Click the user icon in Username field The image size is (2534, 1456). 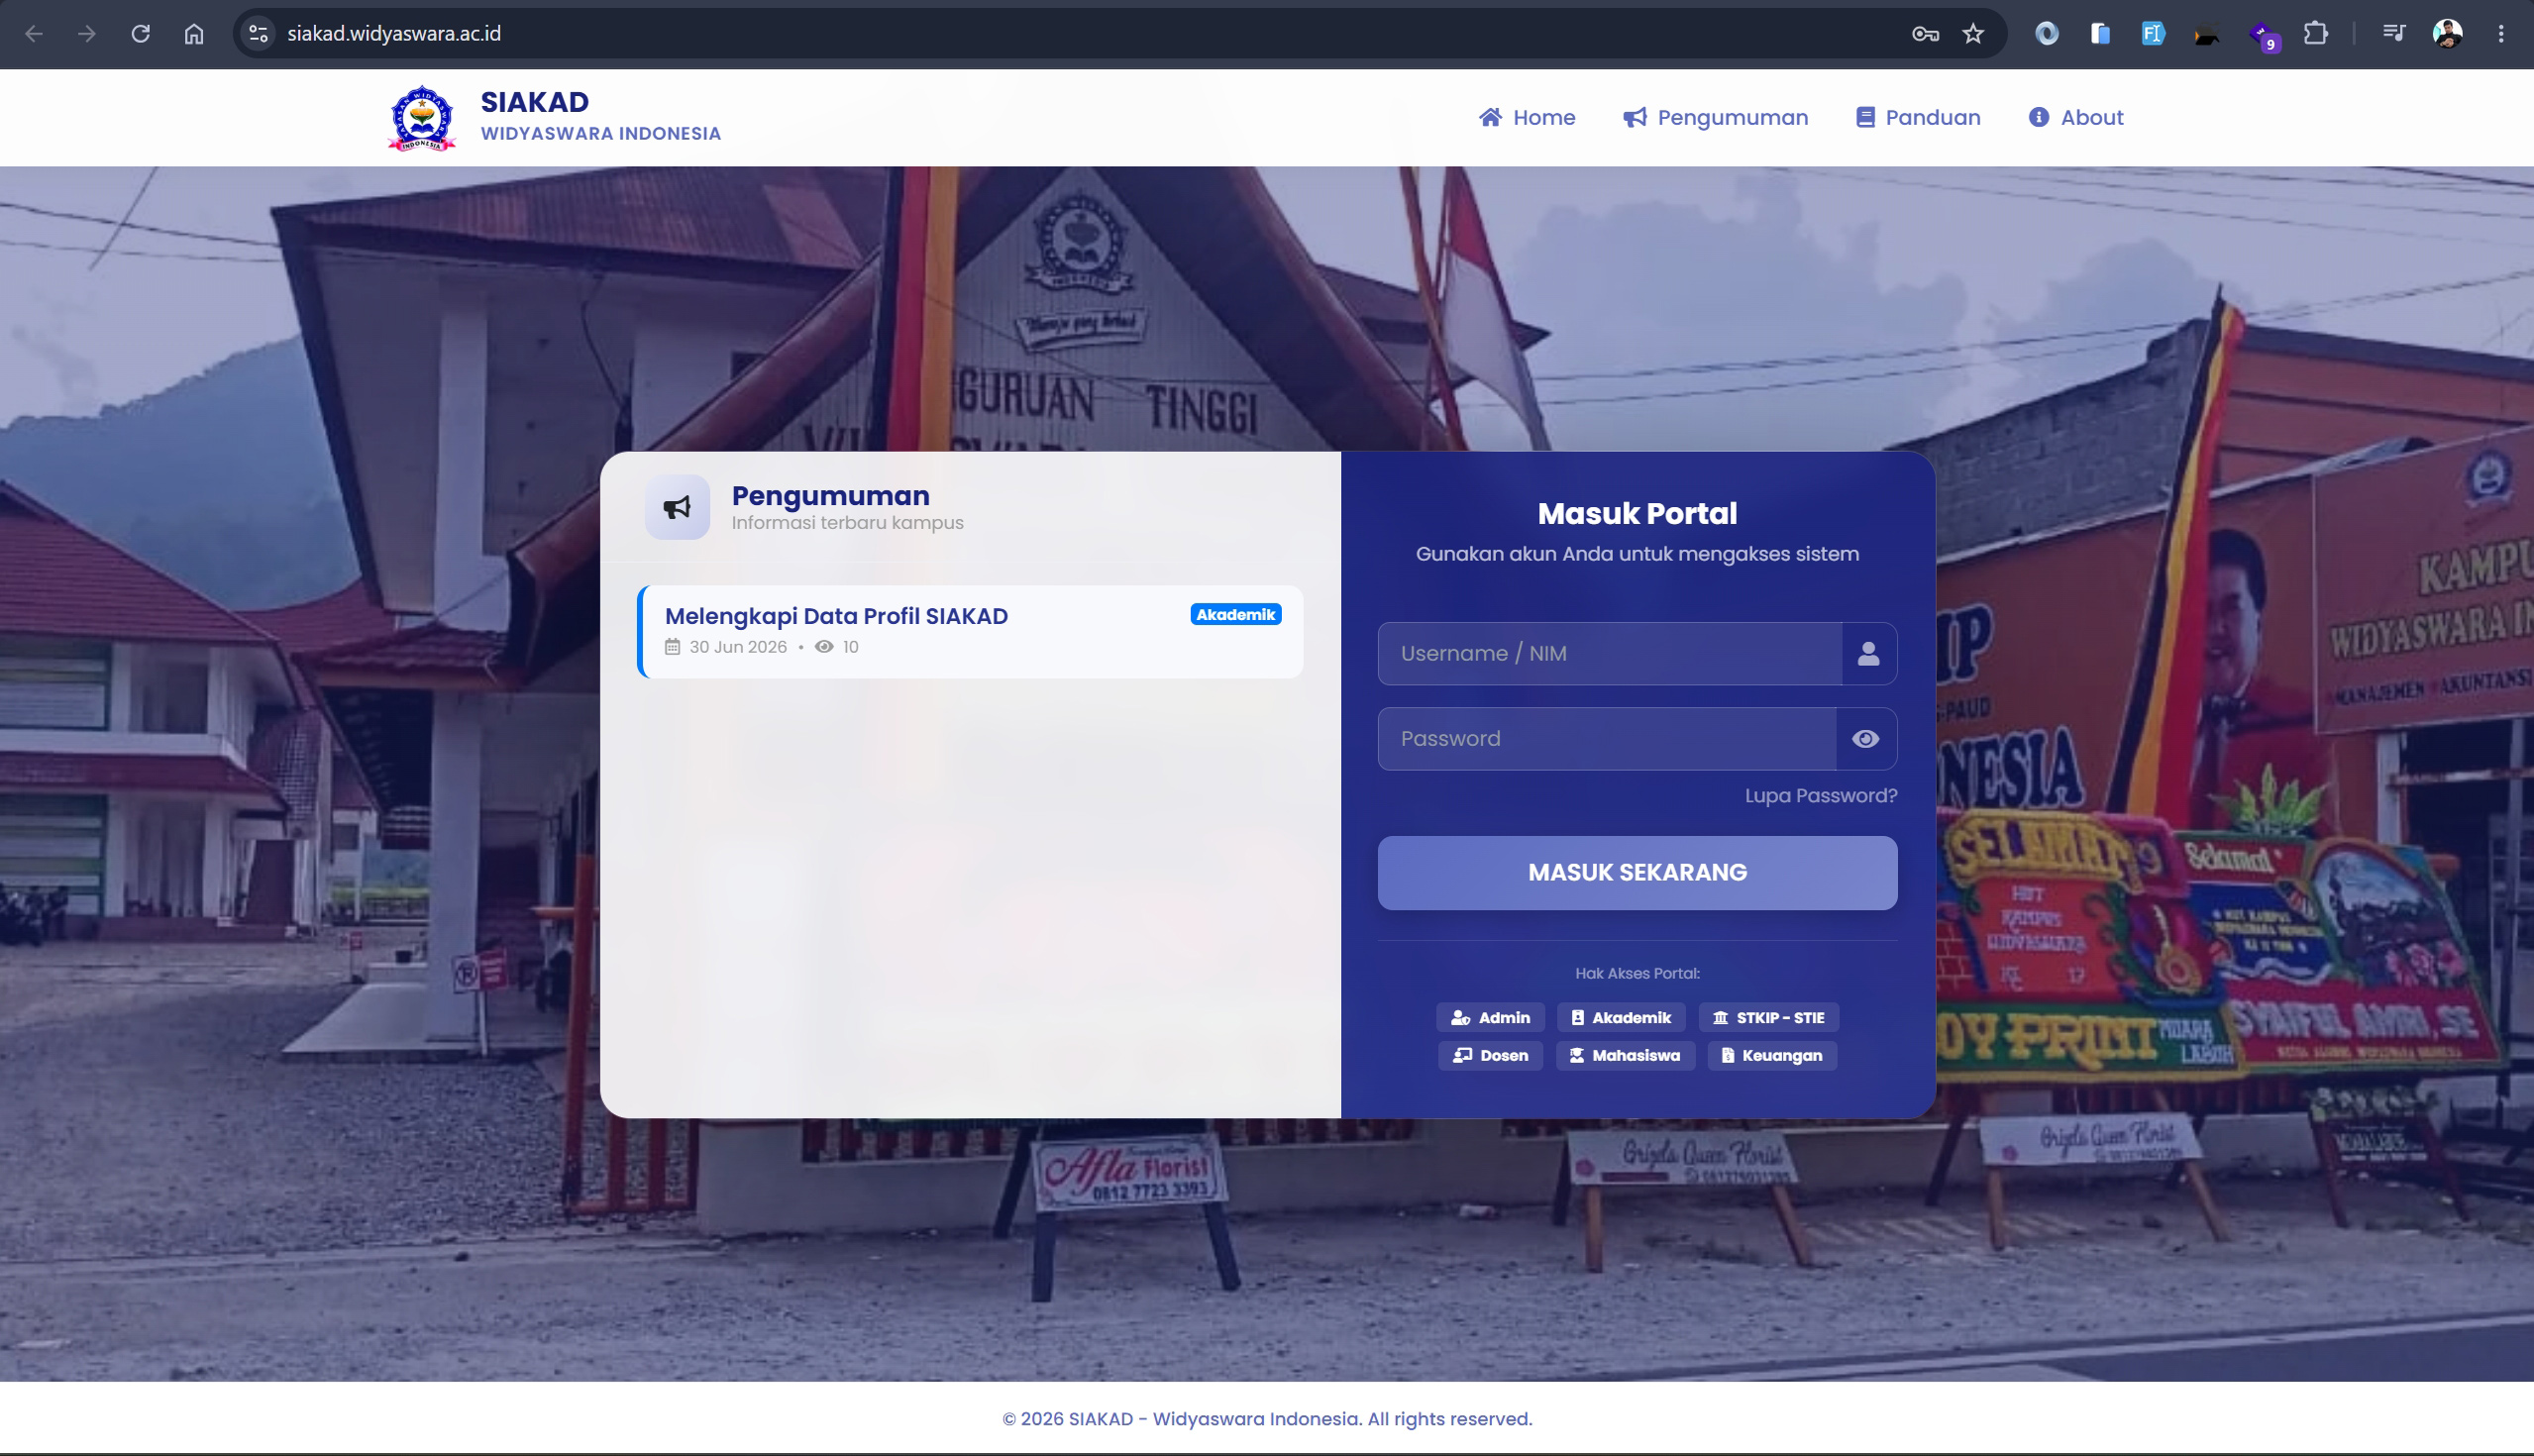coord(1868,654)
